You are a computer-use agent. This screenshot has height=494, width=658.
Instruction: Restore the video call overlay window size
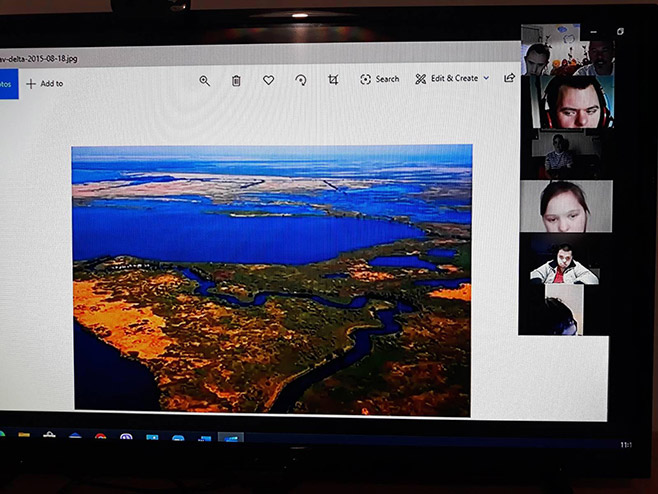[x=620, y=31]
